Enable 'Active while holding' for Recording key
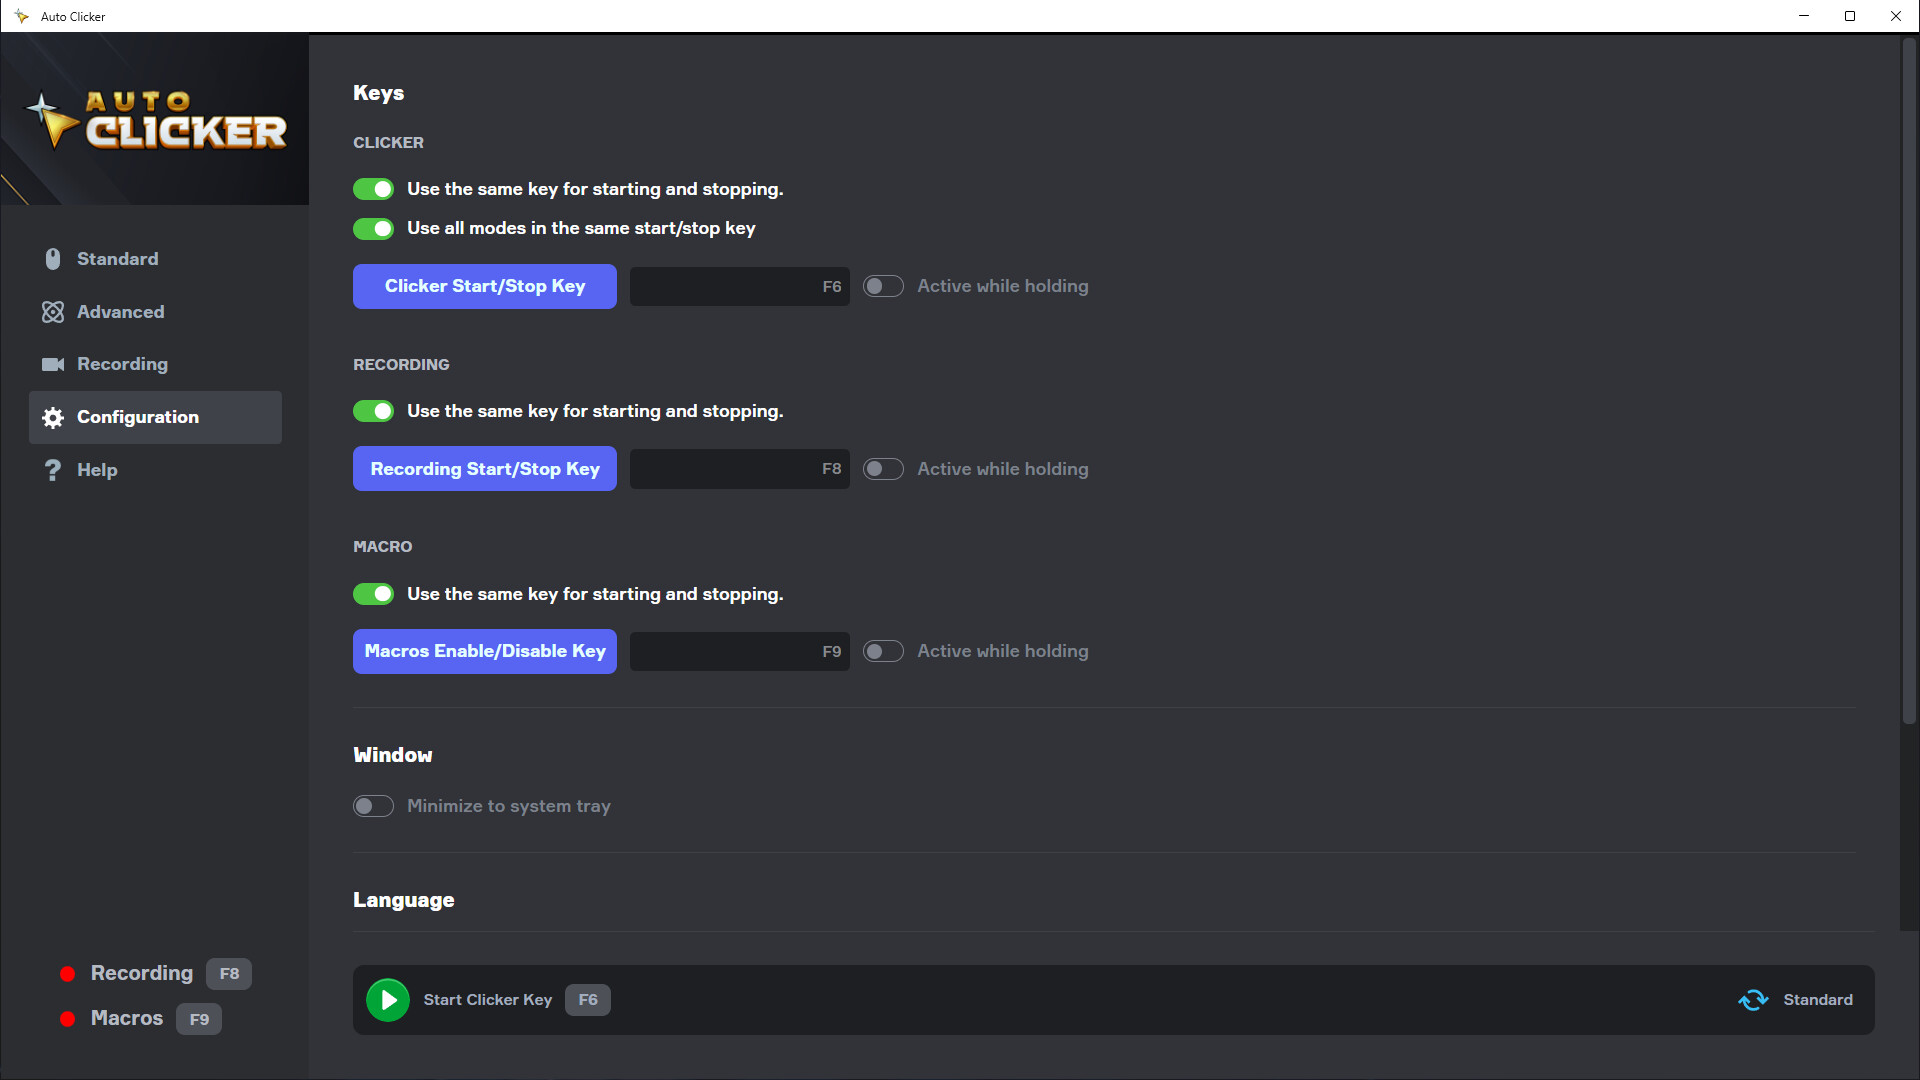 [x=884, y=468]
